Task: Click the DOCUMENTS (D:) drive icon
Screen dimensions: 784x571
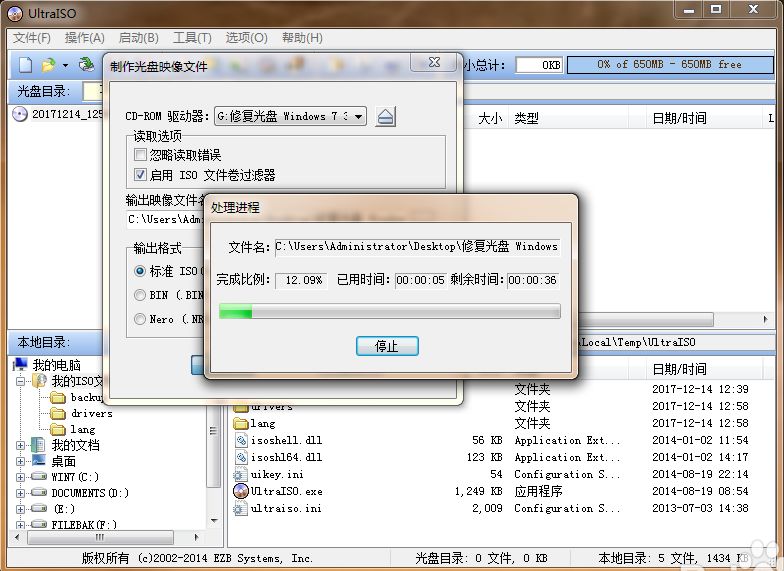Action: point(39,492)
